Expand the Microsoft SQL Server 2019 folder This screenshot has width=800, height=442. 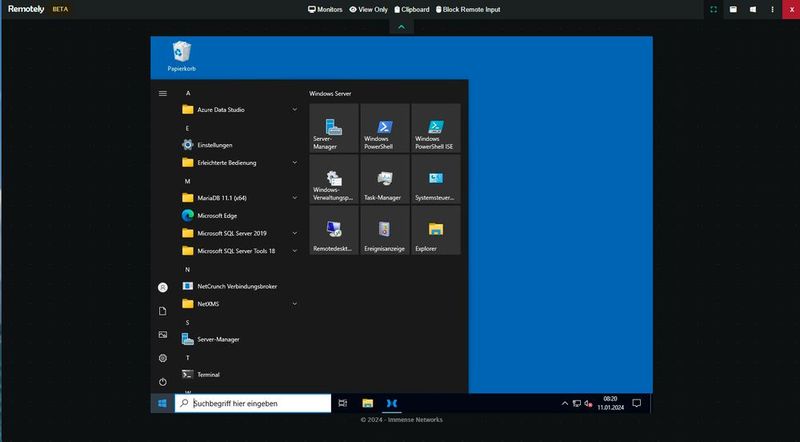click(240, 233)
